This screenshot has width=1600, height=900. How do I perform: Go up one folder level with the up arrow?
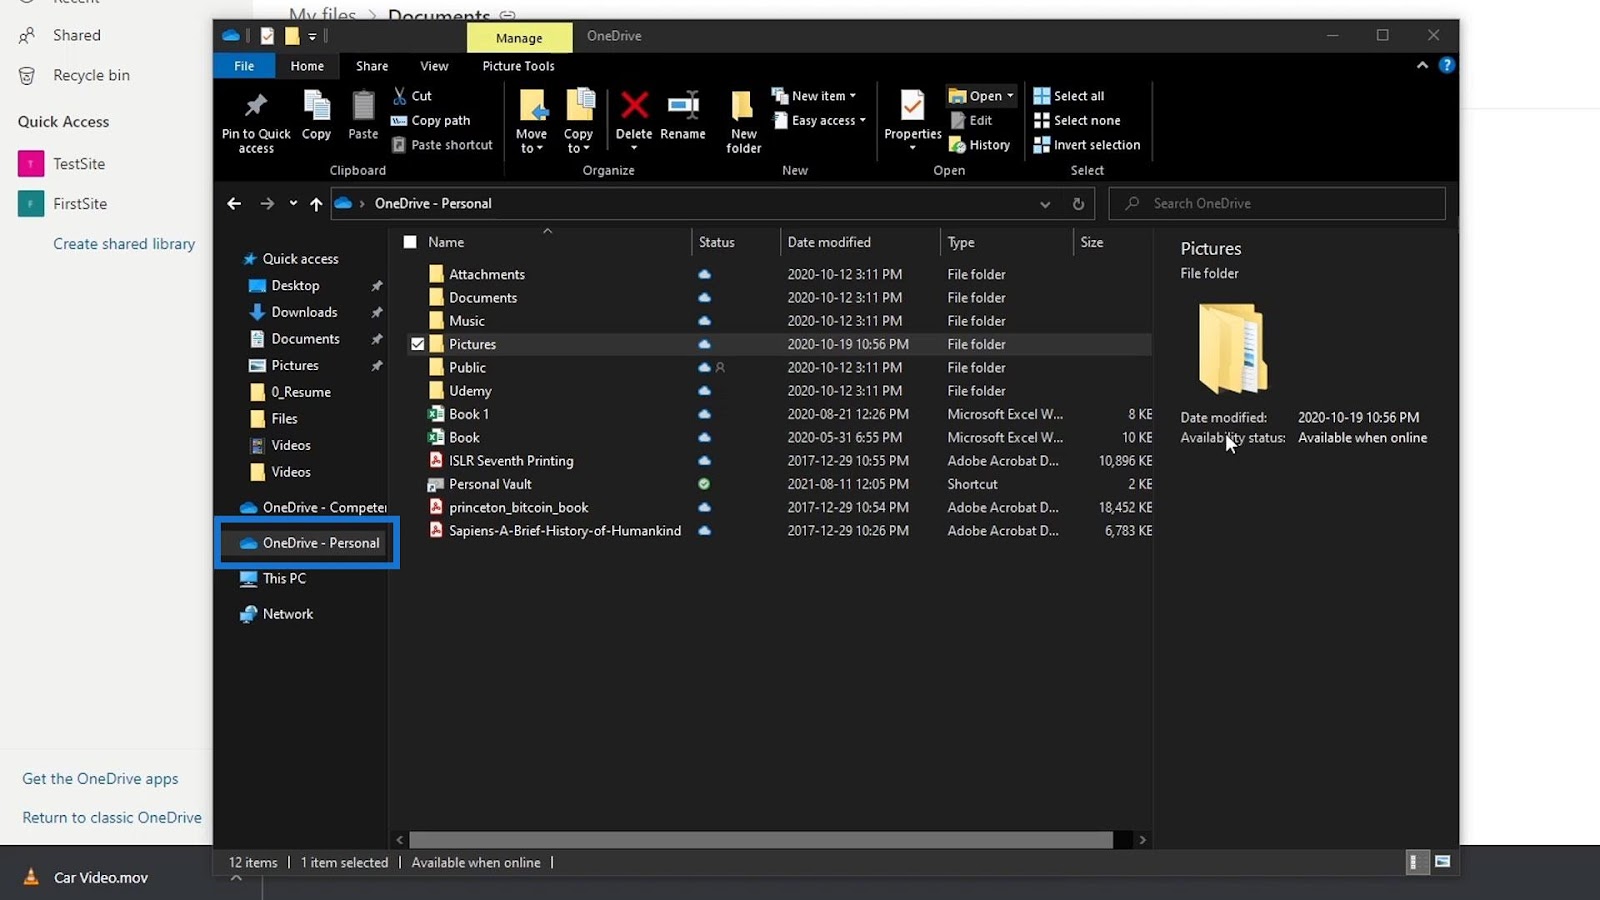click(x=316, y=204)
